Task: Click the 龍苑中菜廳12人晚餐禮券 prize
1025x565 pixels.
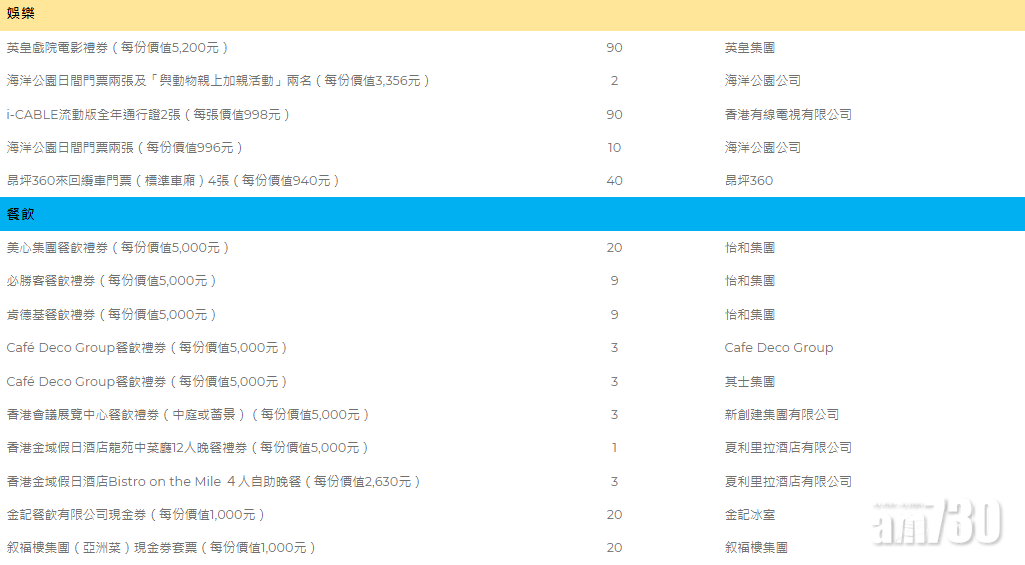Action: pos(188,448)
